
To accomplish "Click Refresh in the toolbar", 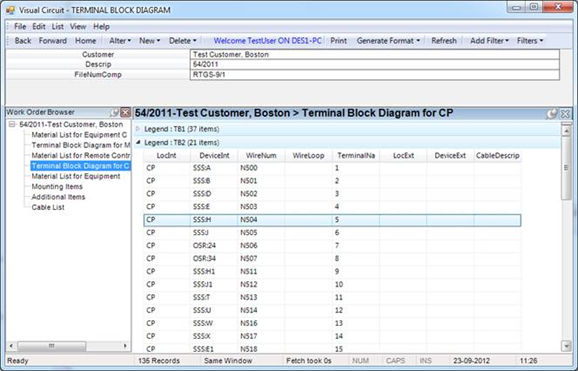I will click(444, 41).
